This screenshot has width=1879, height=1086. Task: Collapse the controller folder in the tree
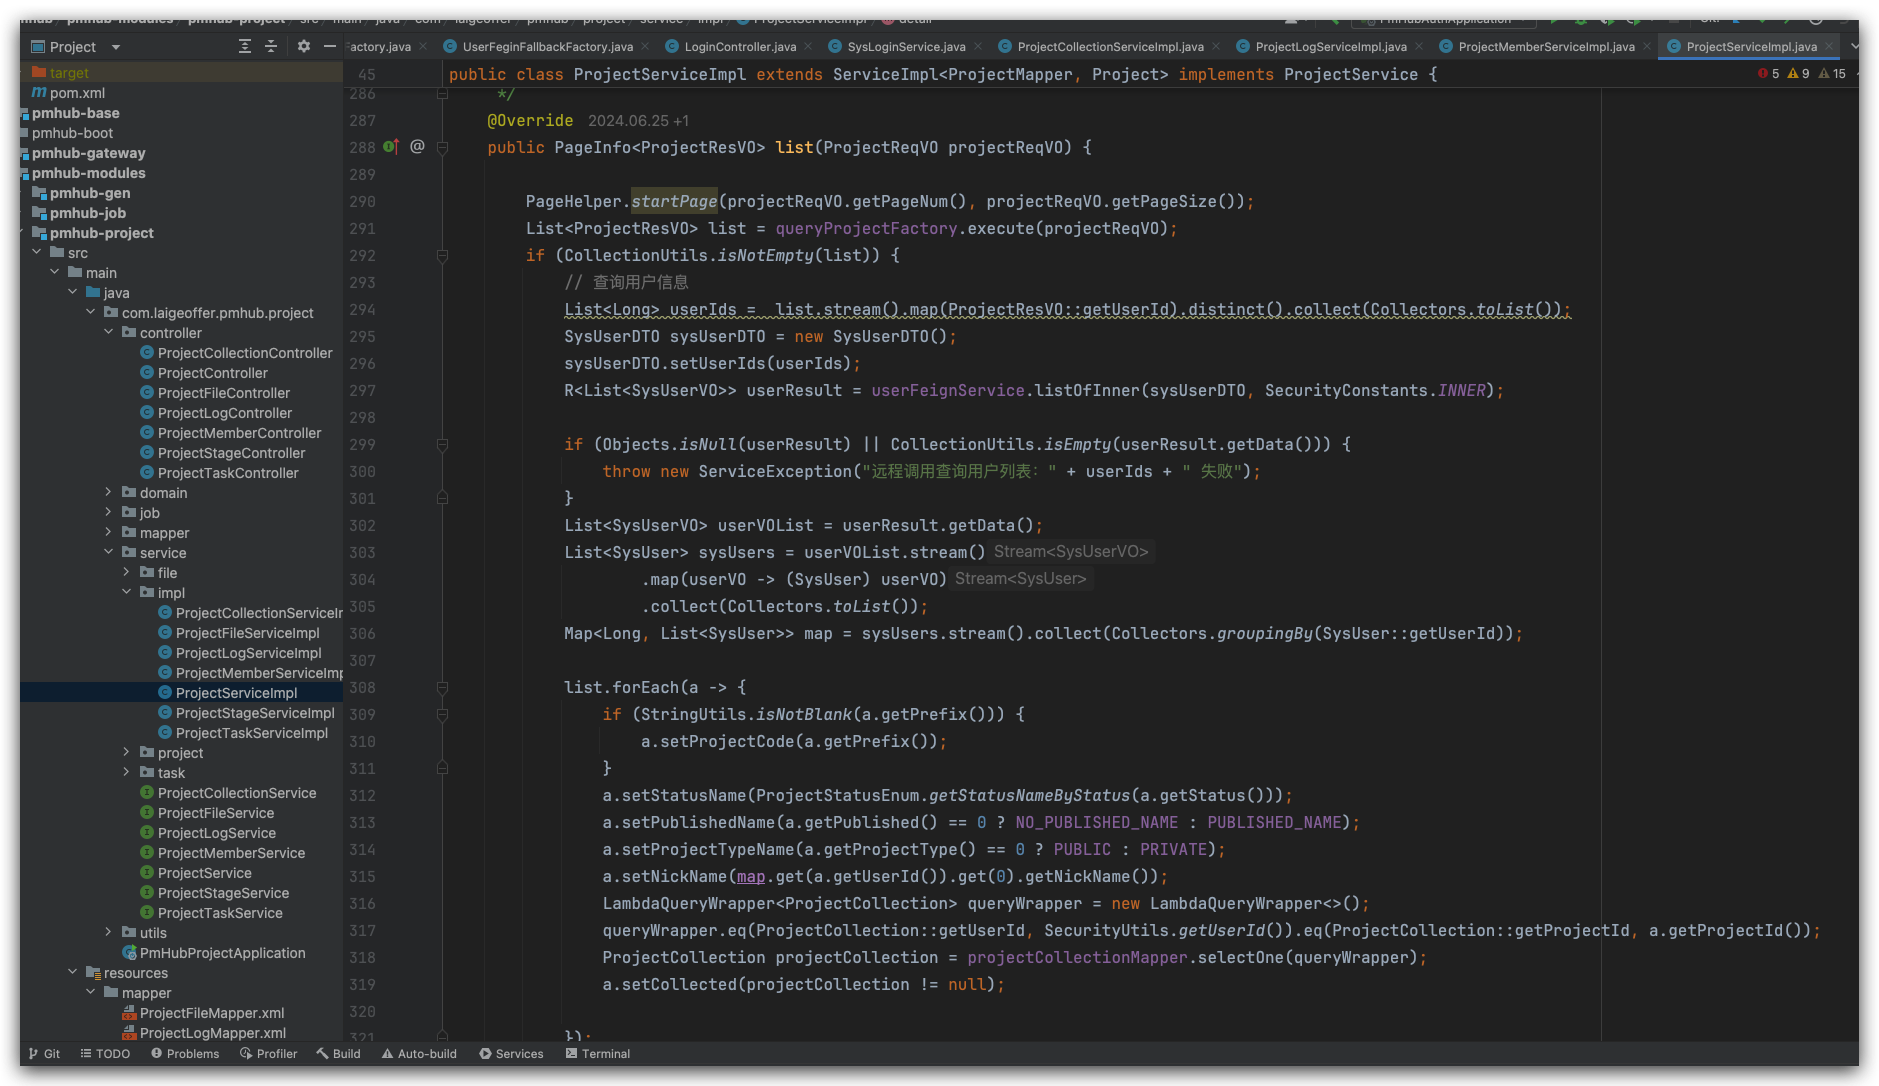click(x=109, y=333)
